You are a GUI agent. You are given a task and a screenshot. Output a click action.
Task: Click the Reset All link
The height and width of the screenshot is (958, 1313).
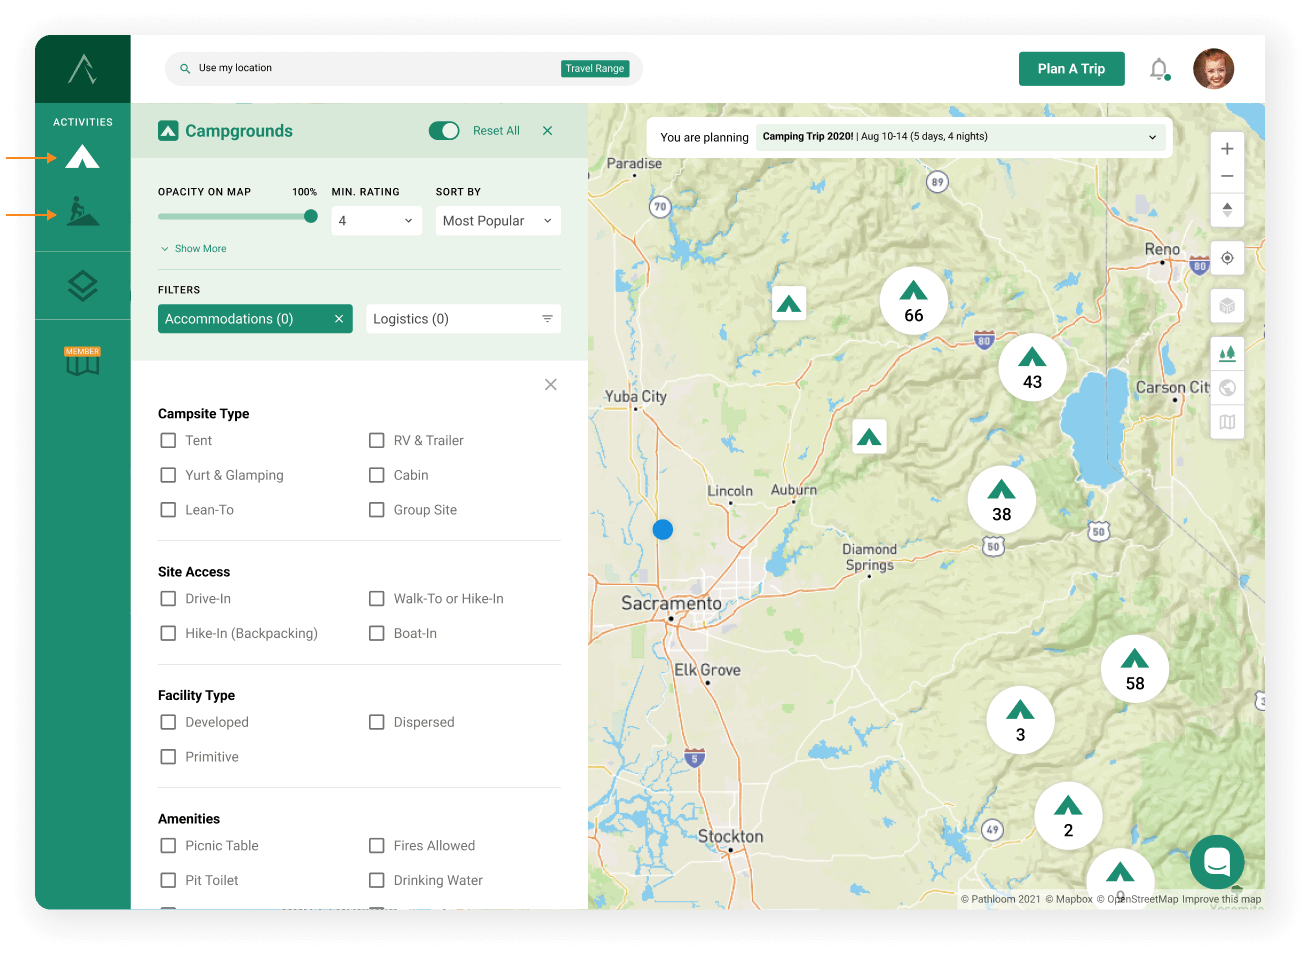click(496, 131)
